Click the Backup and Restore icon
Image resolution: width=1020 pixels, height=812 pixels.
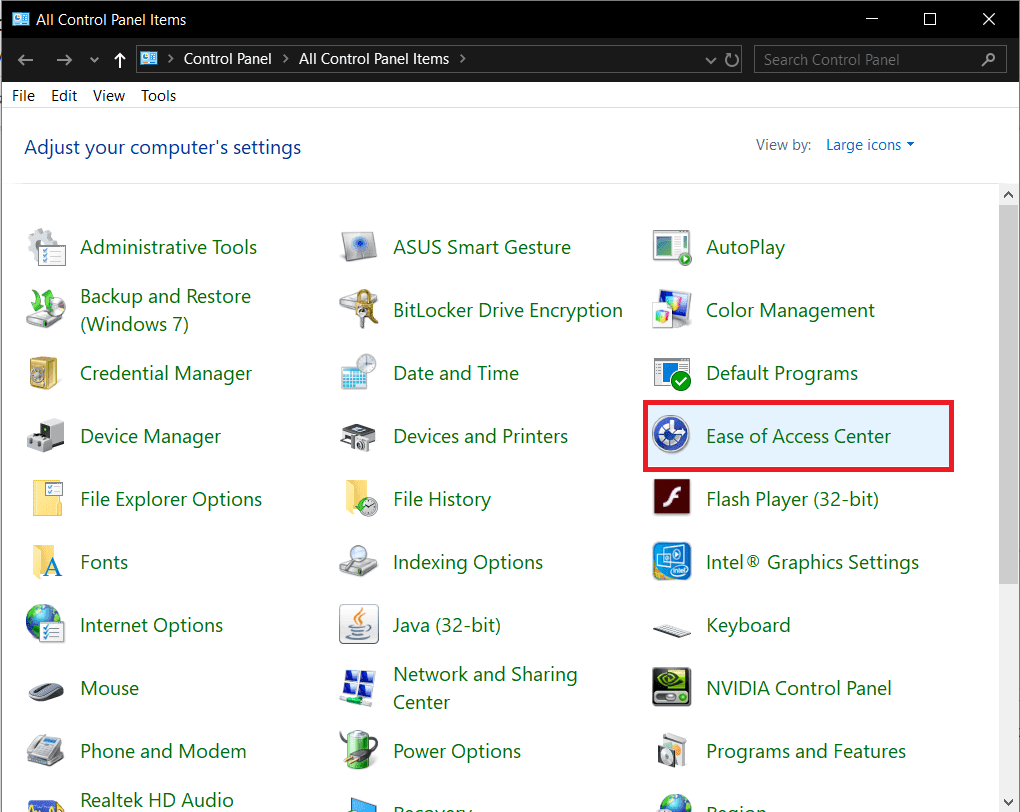46,310
